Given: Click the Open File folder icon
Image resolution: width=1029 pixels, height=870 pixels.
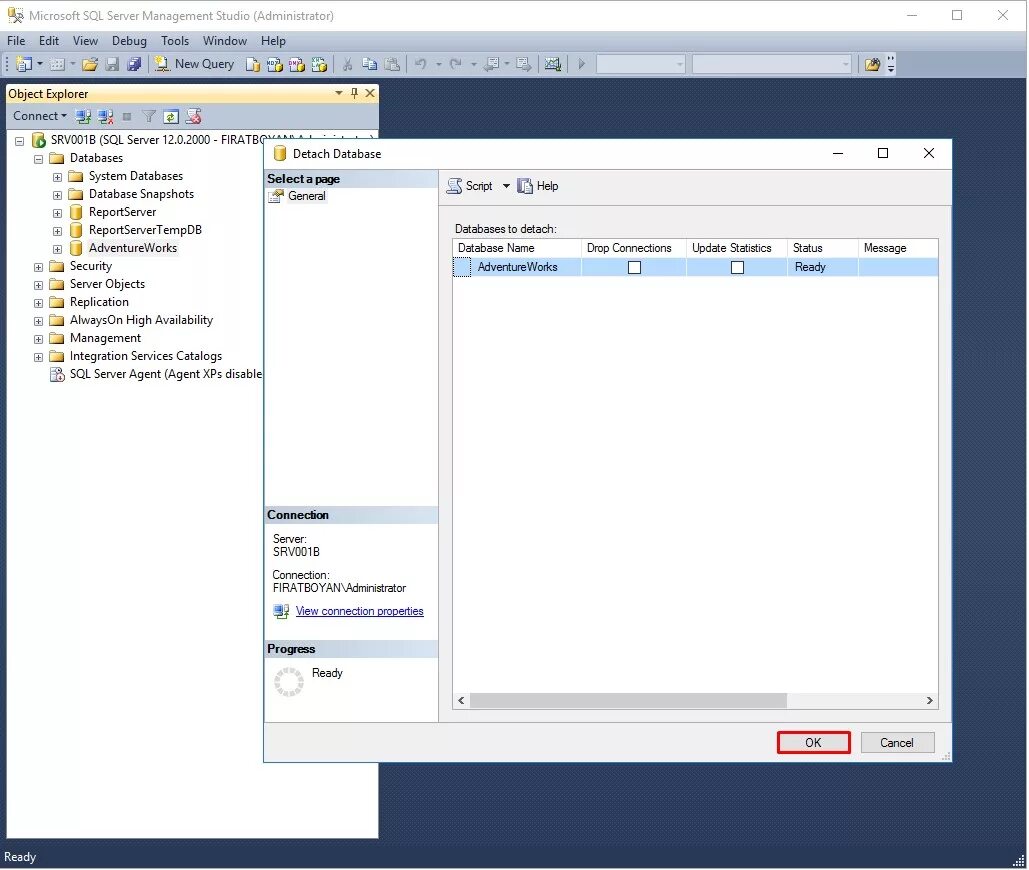Looking at the screenshot, I should [x=90, y=64].
